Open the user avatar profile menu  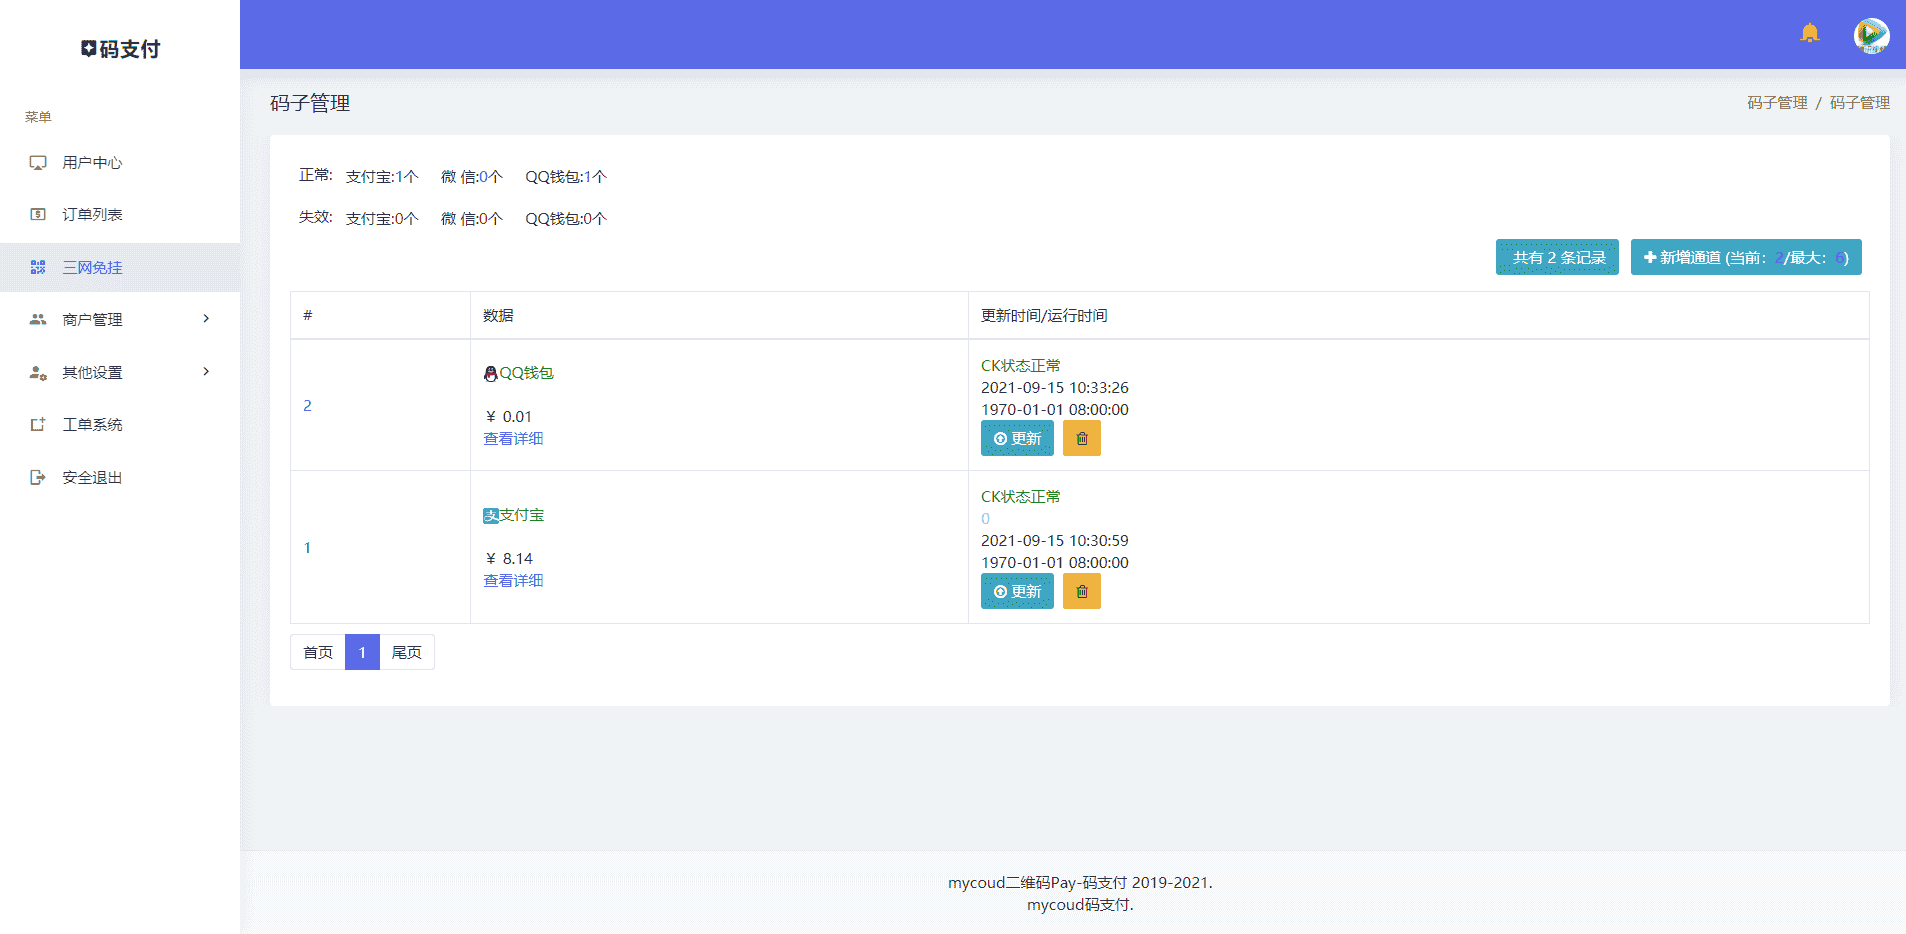point(1870,35)
